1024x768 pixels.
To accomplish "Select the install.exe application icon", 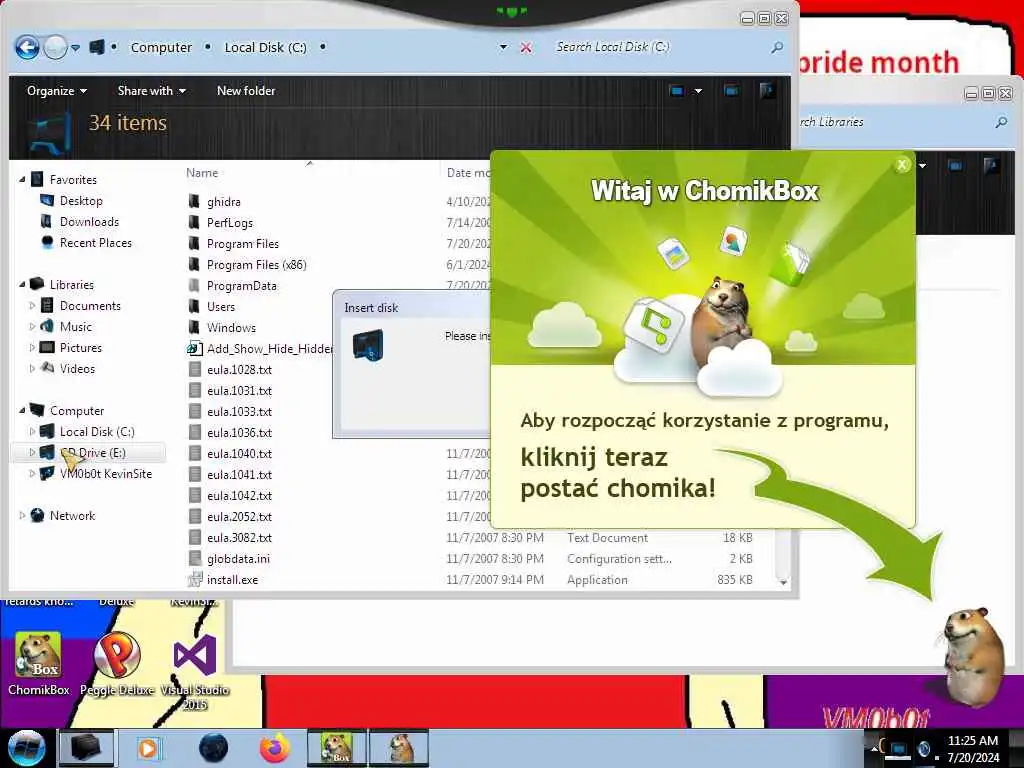I will coord(194,579).
